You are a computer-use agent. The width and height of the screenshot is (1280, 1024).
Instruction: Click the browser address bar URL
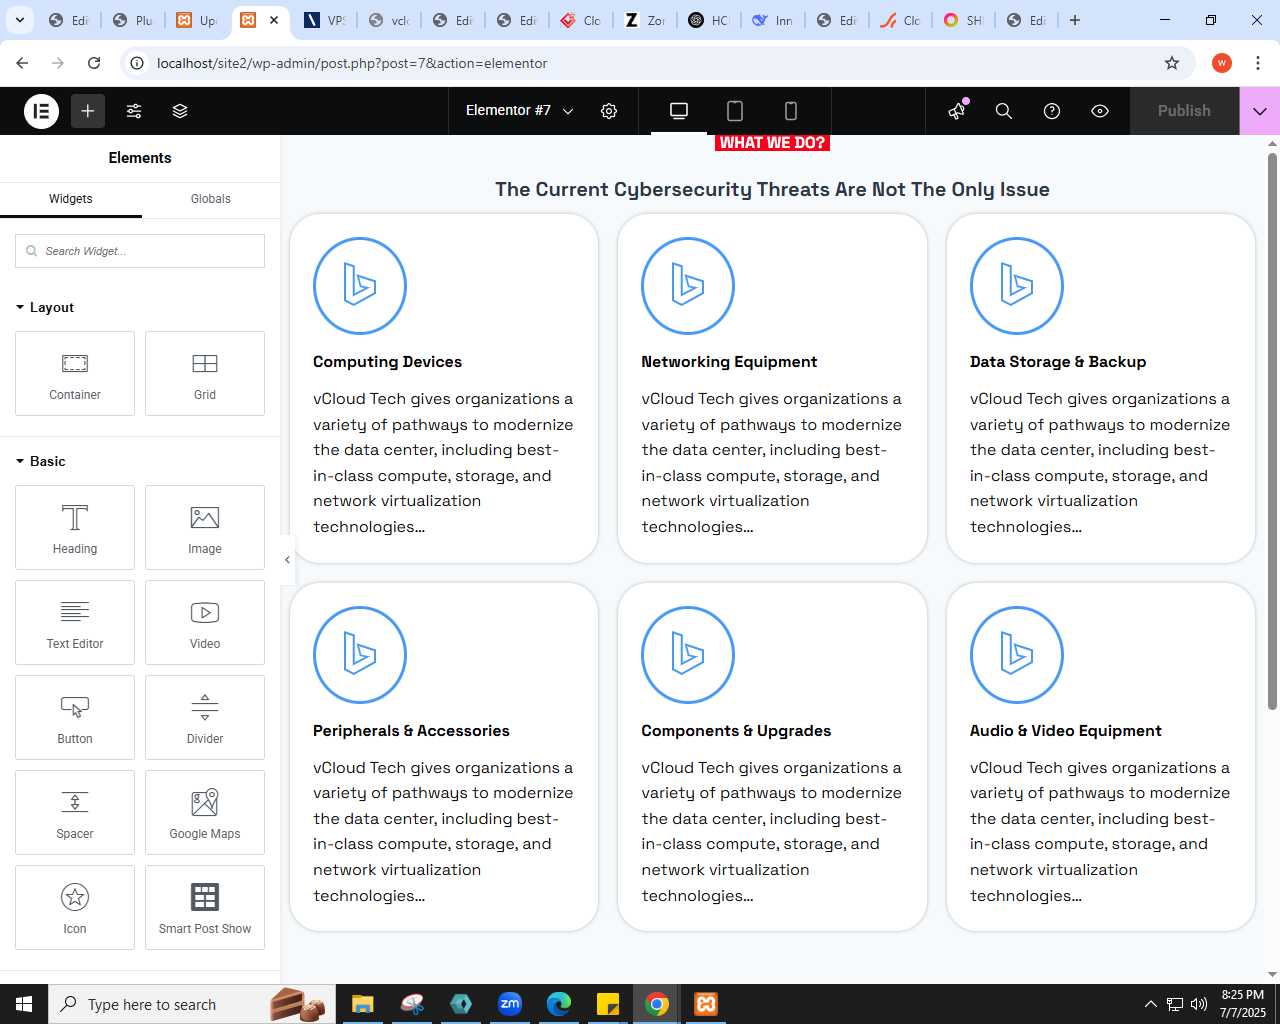(352, 63)
